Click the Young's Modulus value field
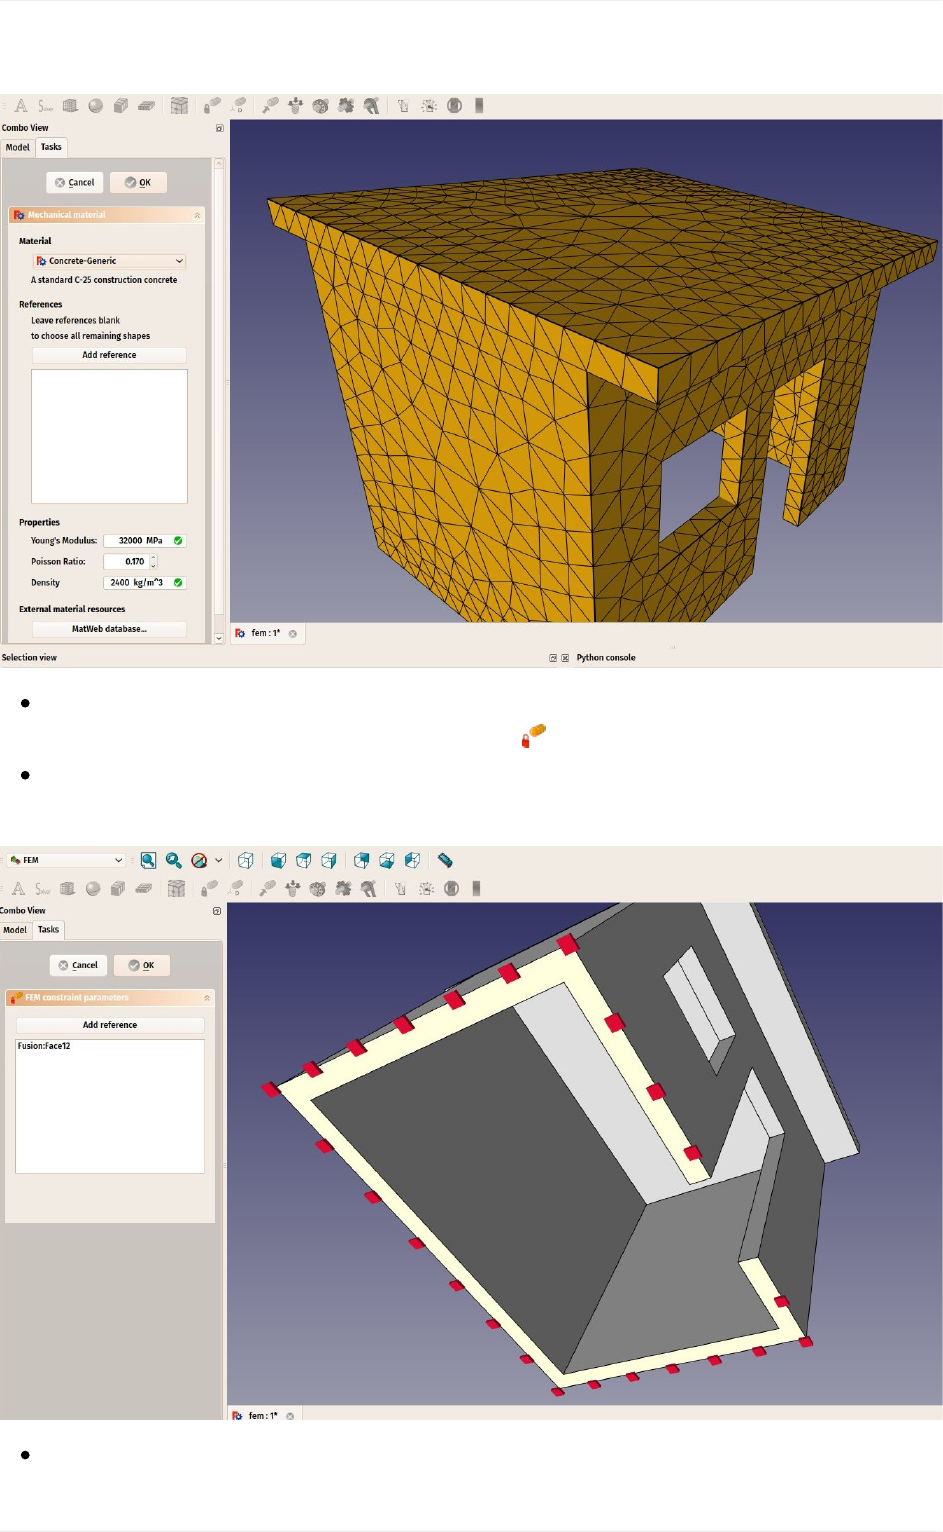This screenshot has width=943, height=1532. point(145,541)
